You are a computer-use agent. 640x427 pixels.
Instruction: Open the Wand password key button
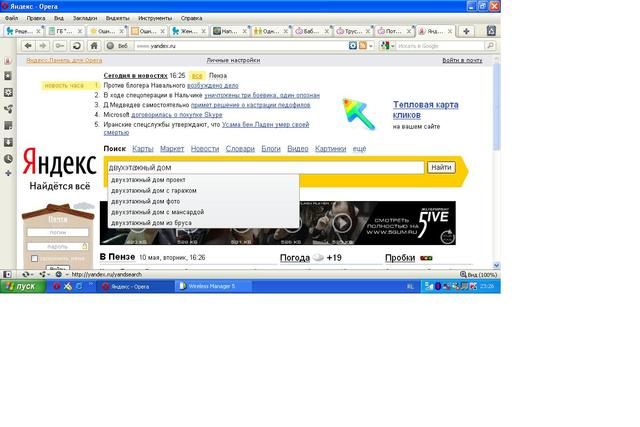tap(60, 46)
